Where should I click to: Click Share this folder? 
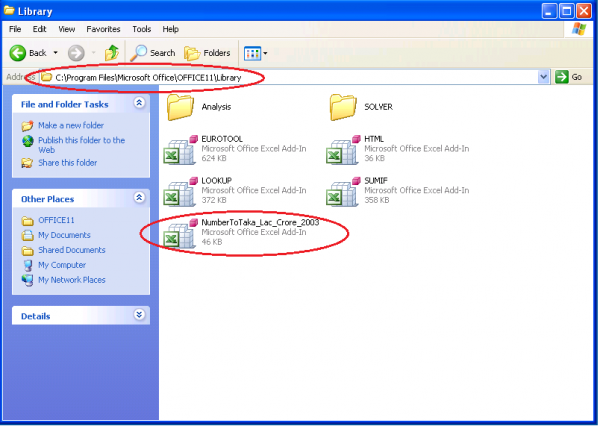point(67,163)
